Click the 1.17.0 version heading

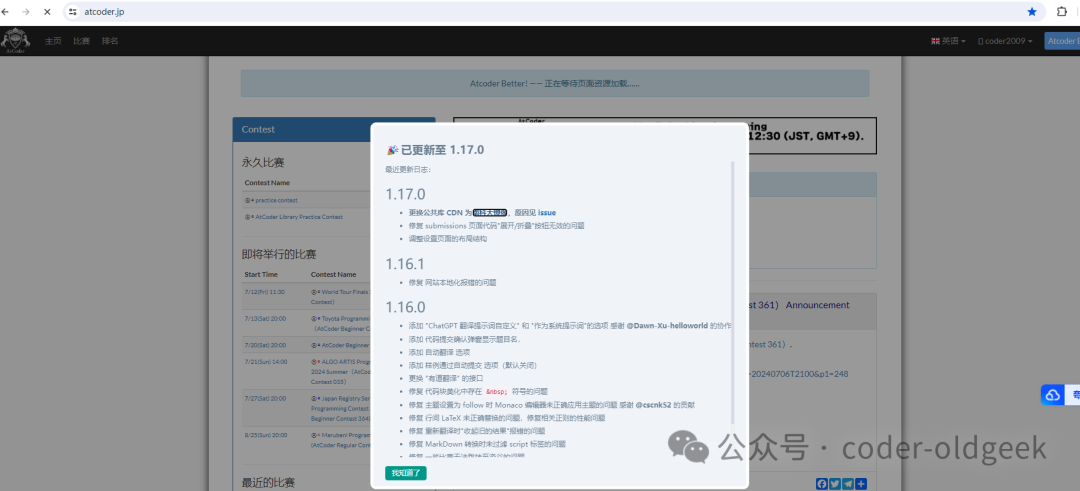pos(406,194)
